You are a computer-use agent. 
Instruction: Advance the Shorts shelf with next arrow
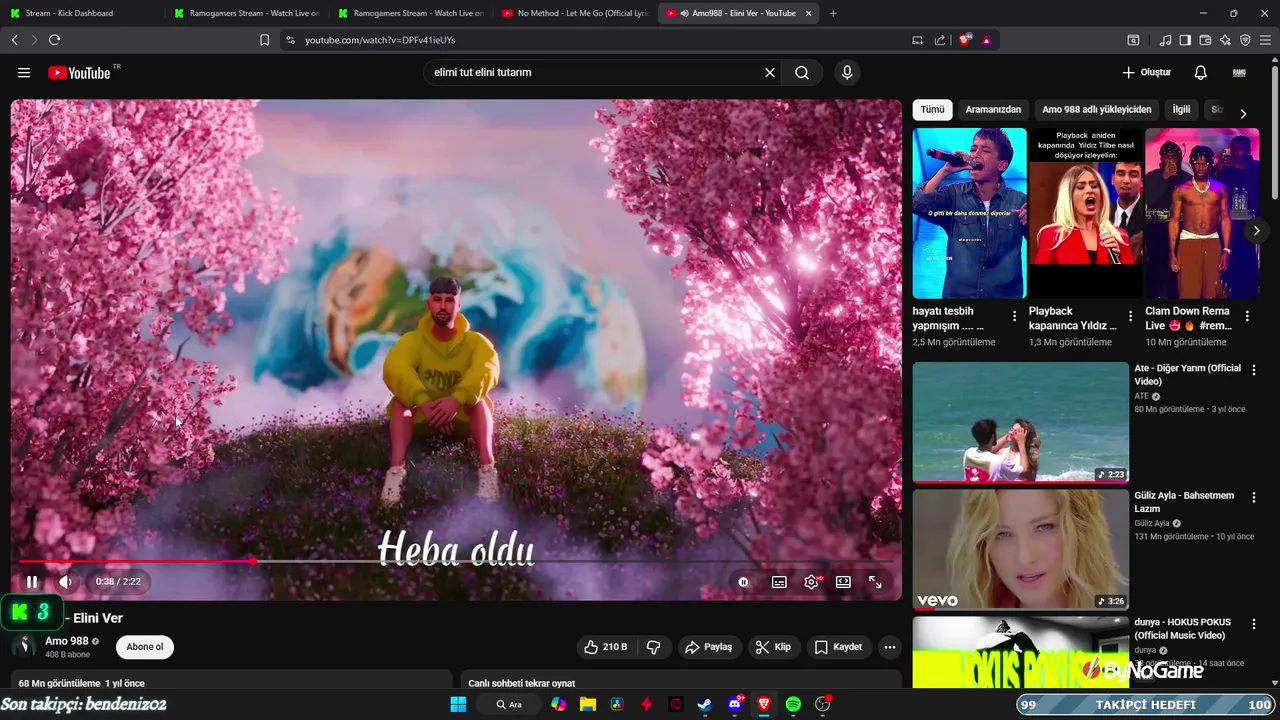point(1256,231)
